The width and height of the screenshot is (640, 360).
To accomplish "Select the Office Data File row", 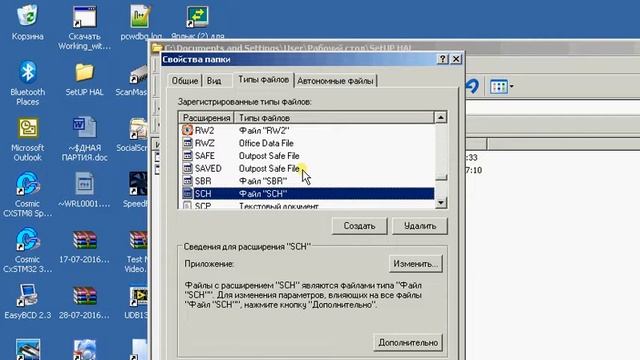I will [307, 143].
